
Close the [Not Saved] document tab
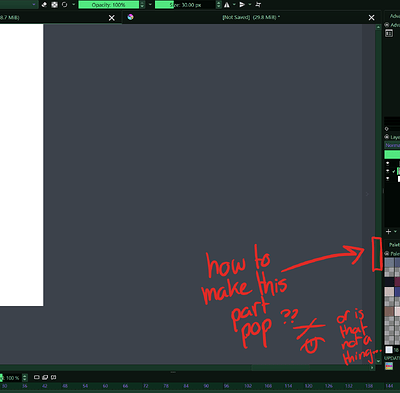tap(371, 18)
